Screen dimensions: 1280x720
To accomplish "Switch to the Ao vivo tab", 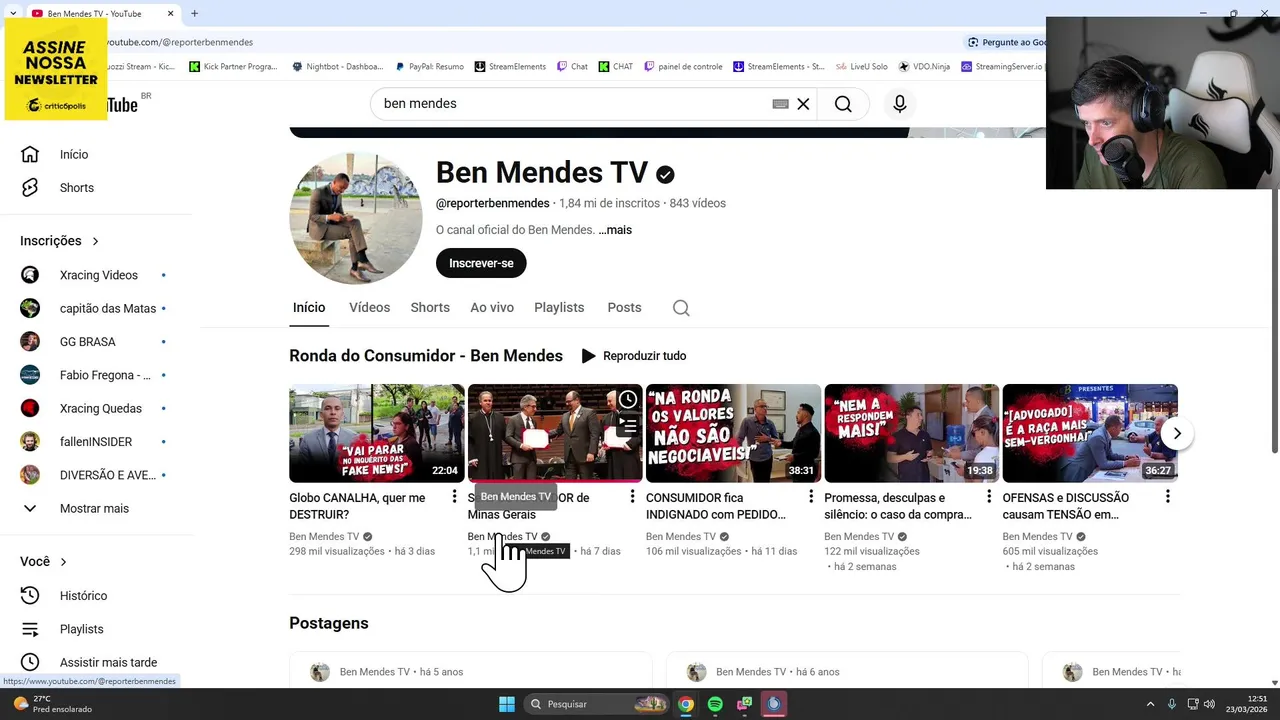I will [x=492, y=308].
